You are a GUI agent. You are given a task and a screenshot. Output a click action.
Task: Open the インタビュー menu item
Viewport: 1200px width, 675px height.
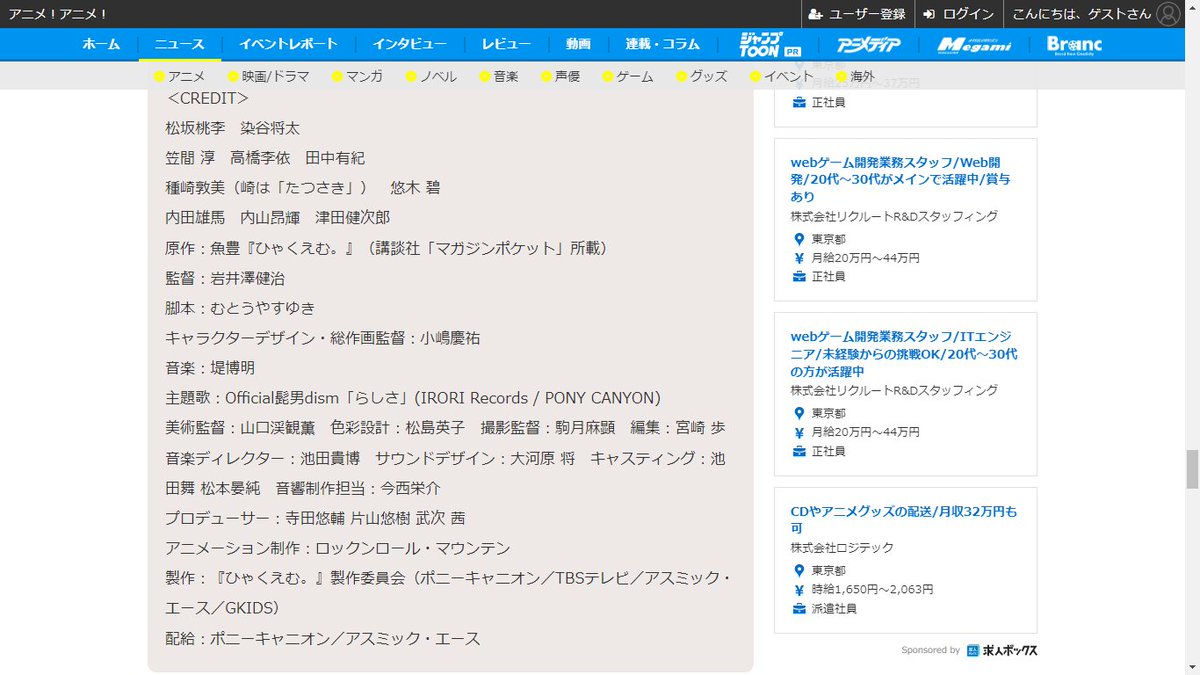click(410, 44)
